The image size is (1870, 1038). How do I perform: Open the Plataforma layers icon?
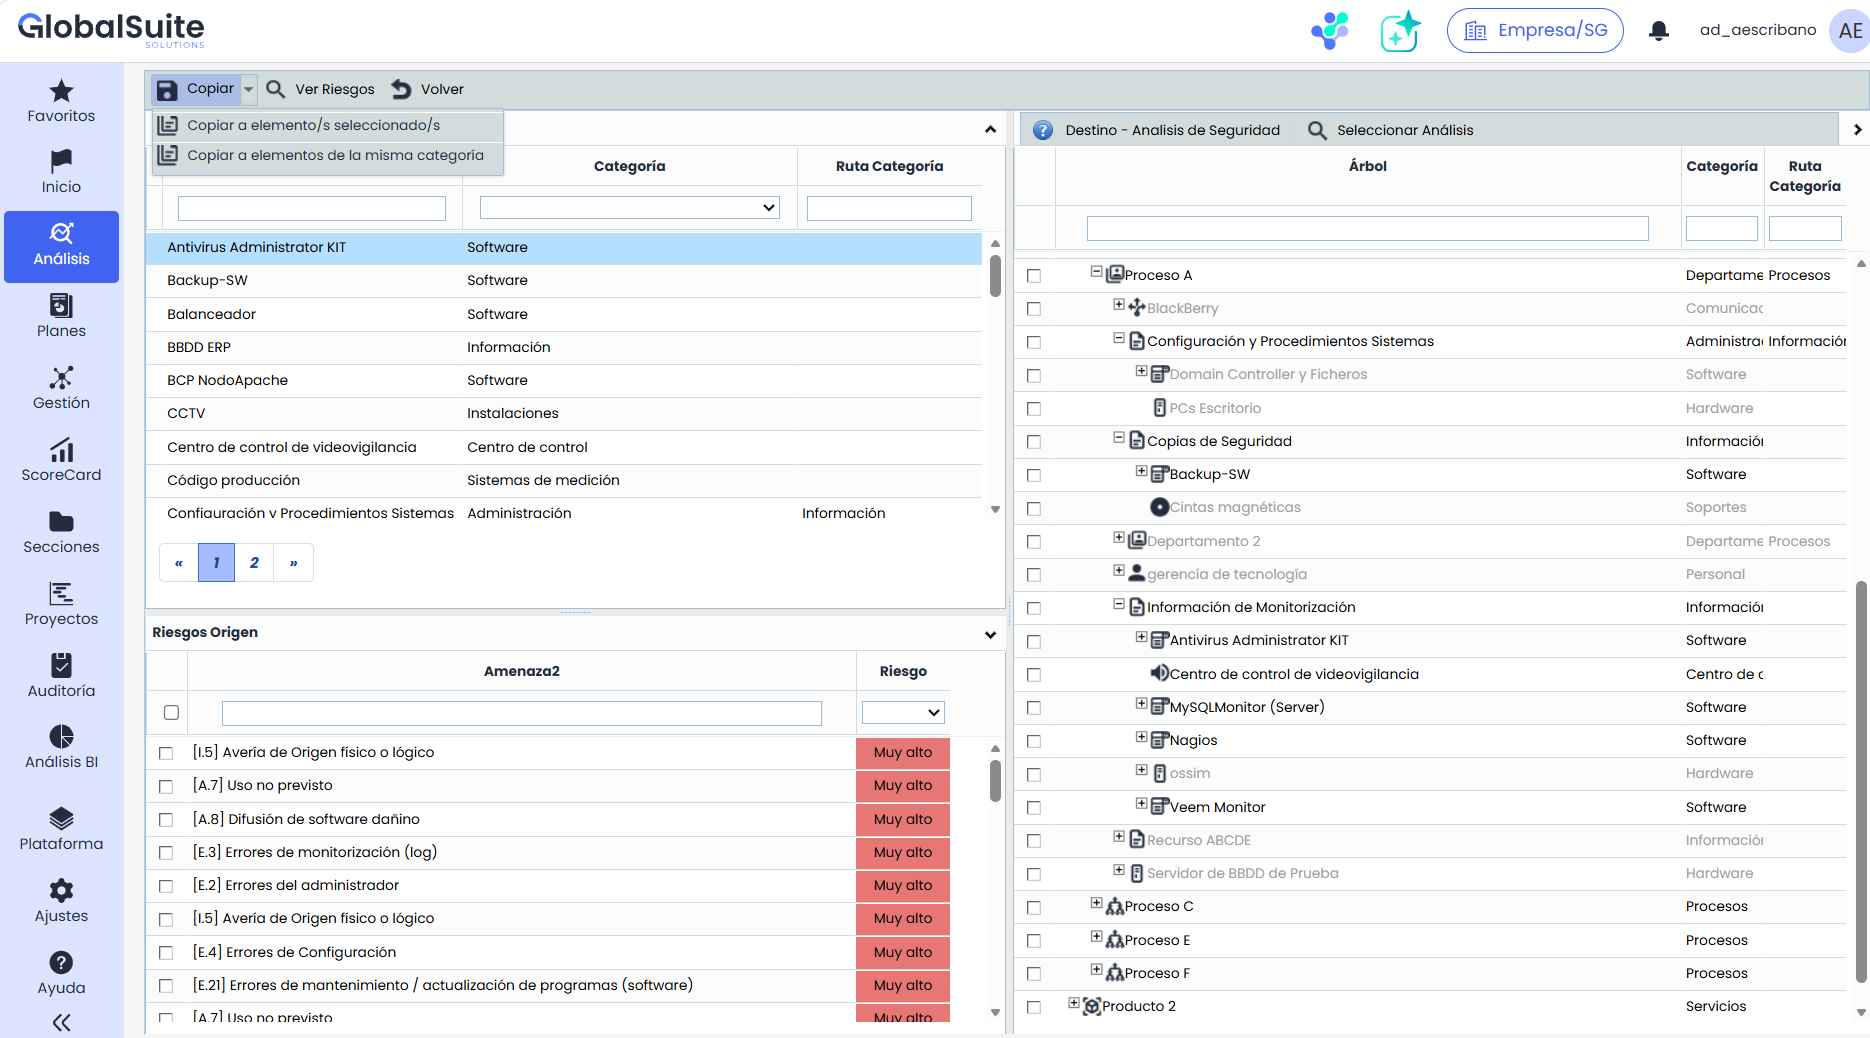point(61,819)
